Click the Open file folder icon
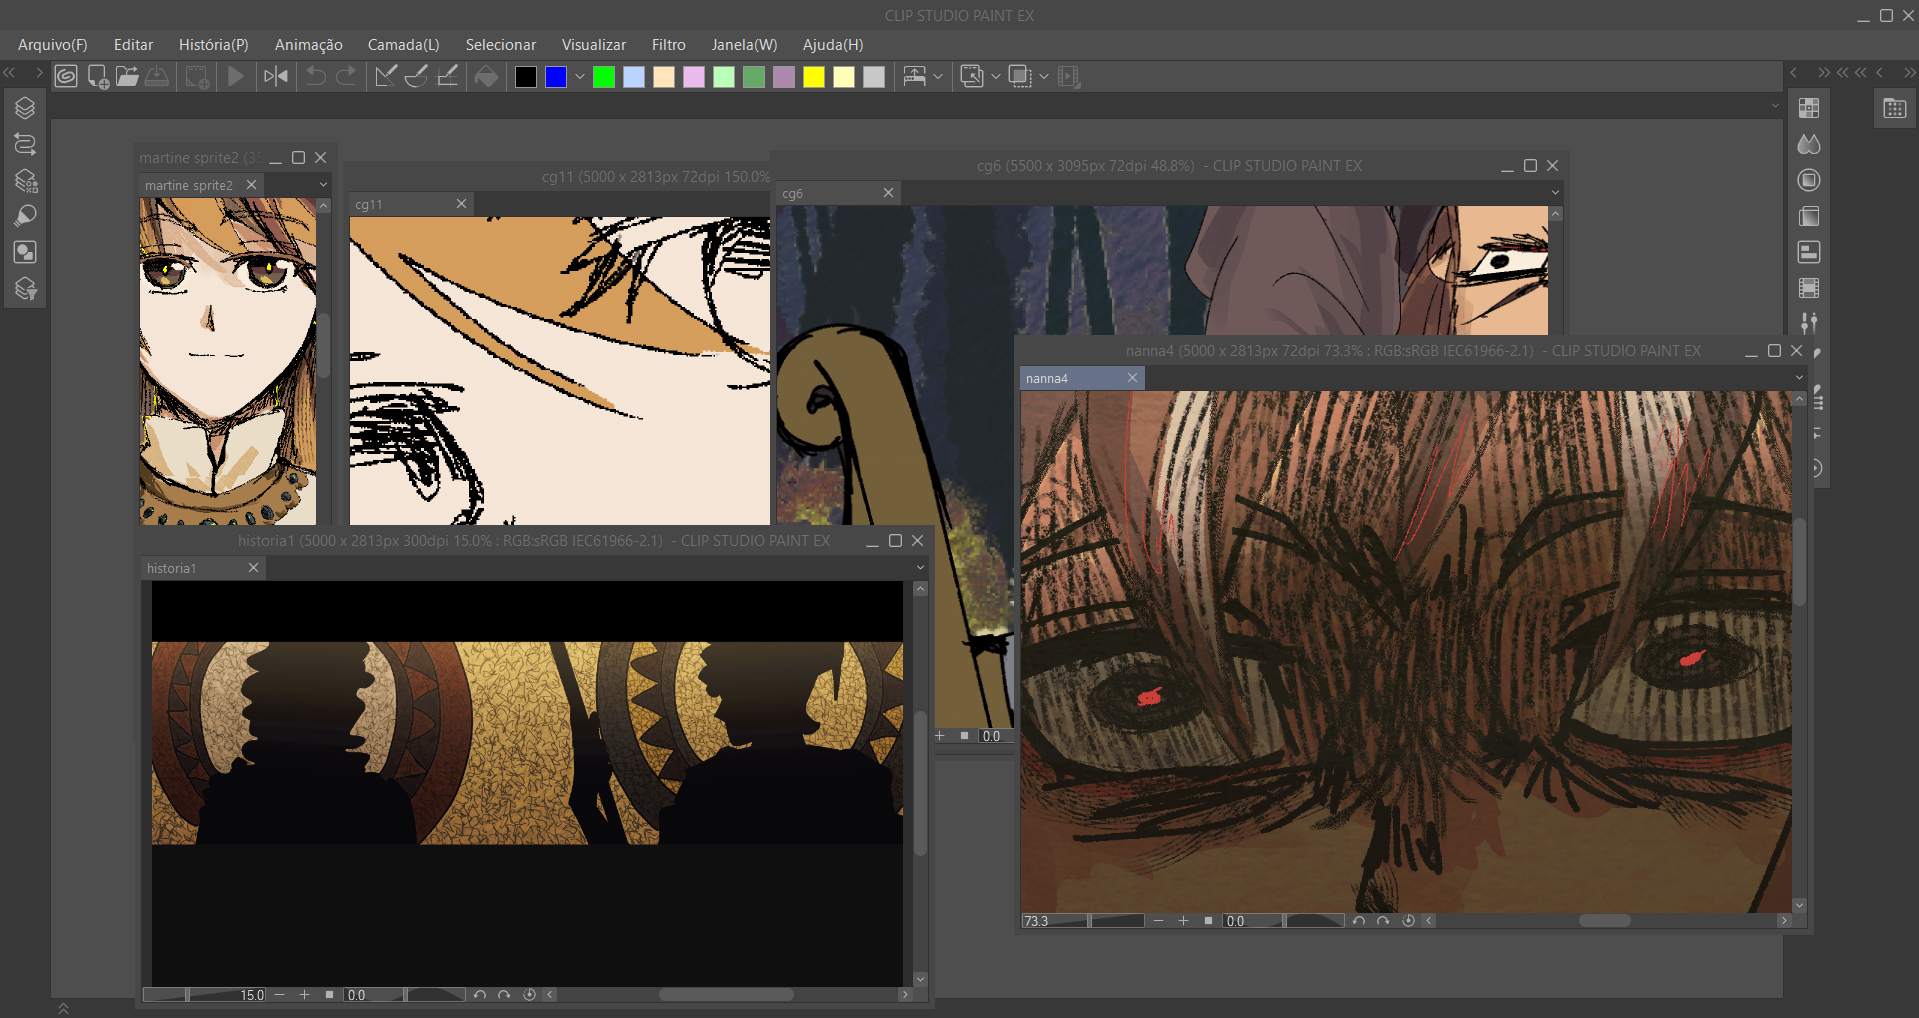This screenshot has width=1919, height=1018. (127, 77)
